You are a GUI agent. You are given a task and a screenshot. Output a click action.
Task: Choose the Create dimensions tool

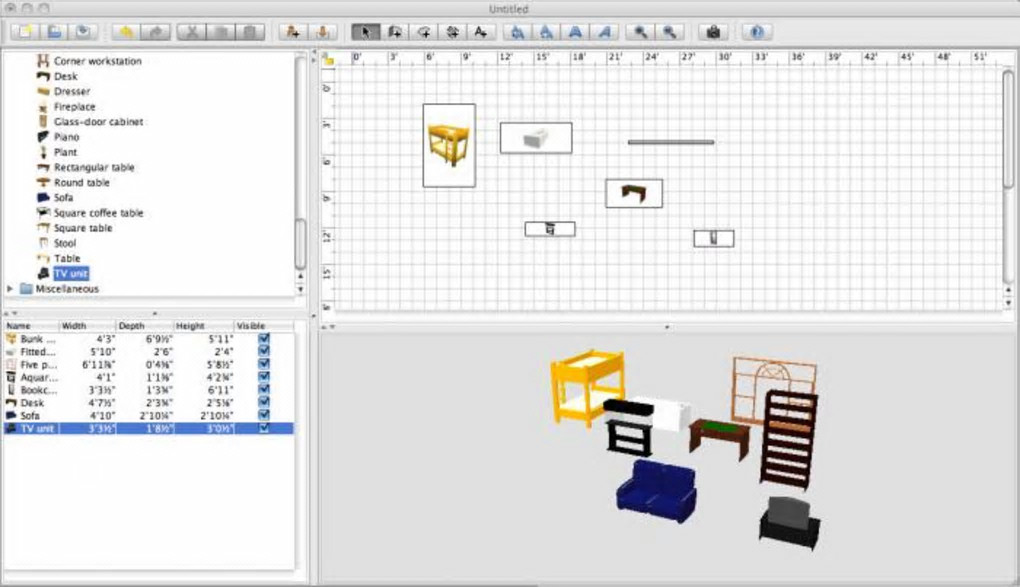pos(452,32)
